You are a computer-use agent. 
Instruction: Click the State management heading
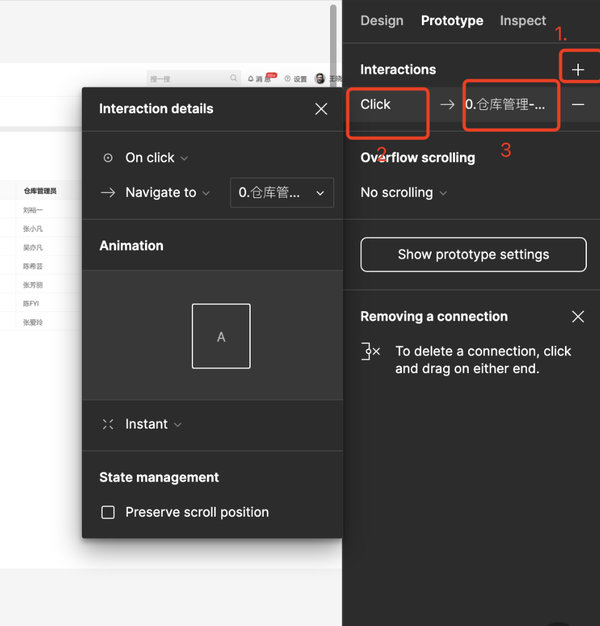tap(159, 477)
